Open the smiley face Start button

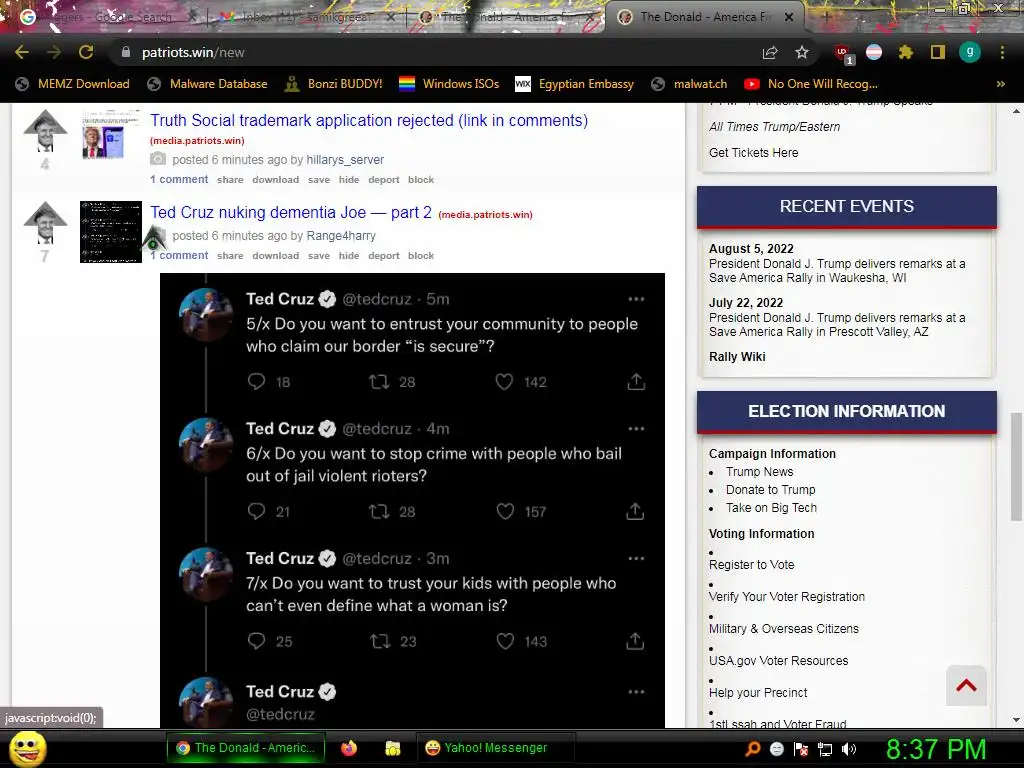[27, 748]
